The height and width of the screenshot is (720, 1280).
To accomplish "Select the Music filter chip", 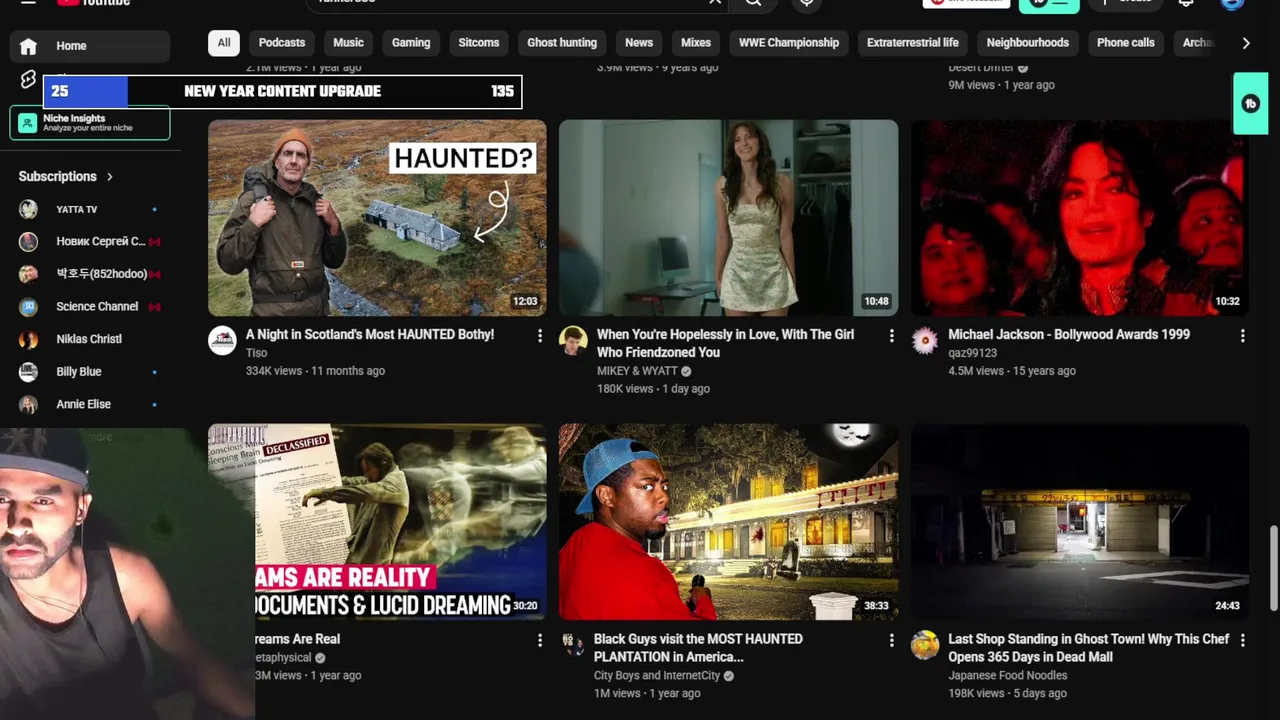I will pos(348,43).
